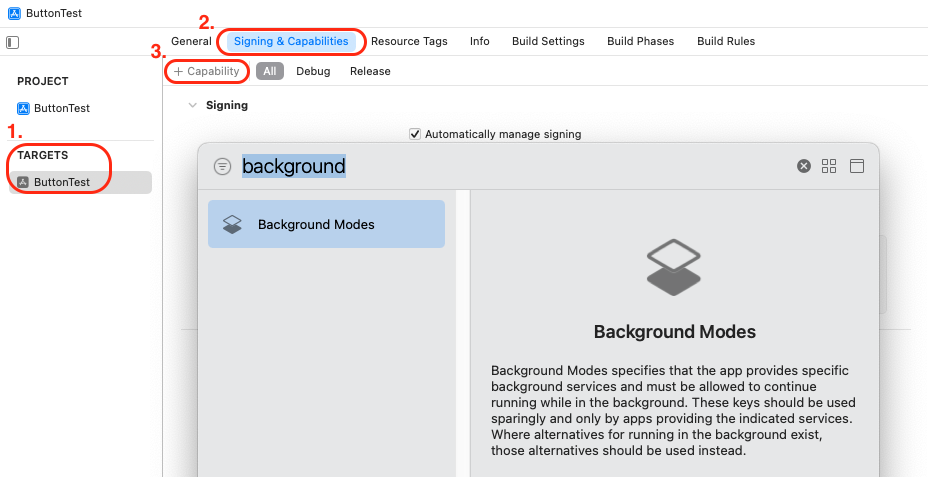Image resolution: width=928 pixels, height=477 pixels.
Task: Click the capability search field containing background
Action: (515, 166)
